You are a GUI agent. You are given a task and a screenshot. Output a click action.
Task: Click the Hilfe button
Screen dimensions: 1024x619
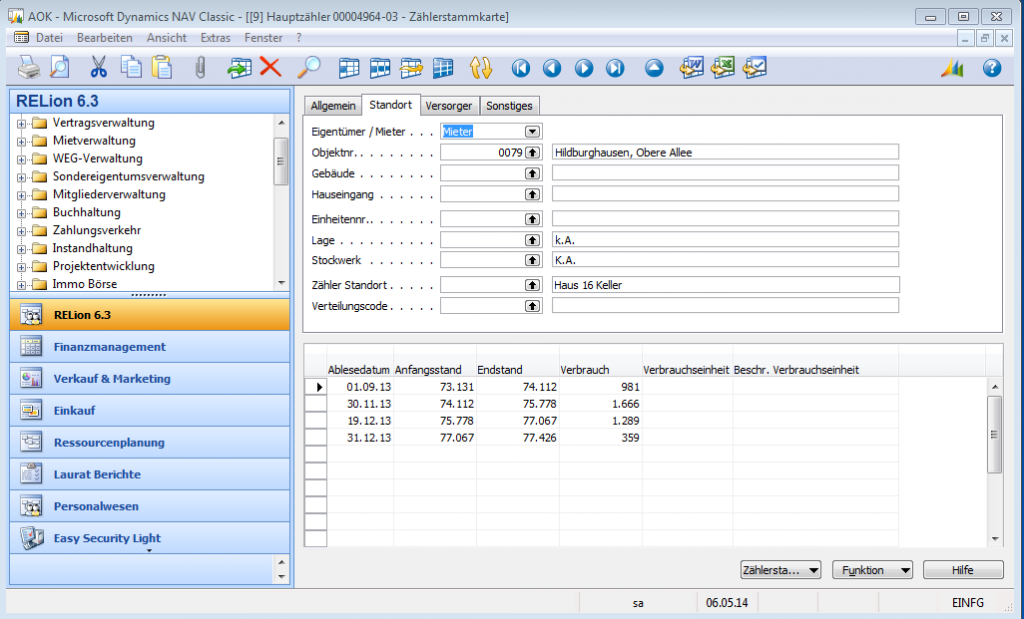coord(963,570)
